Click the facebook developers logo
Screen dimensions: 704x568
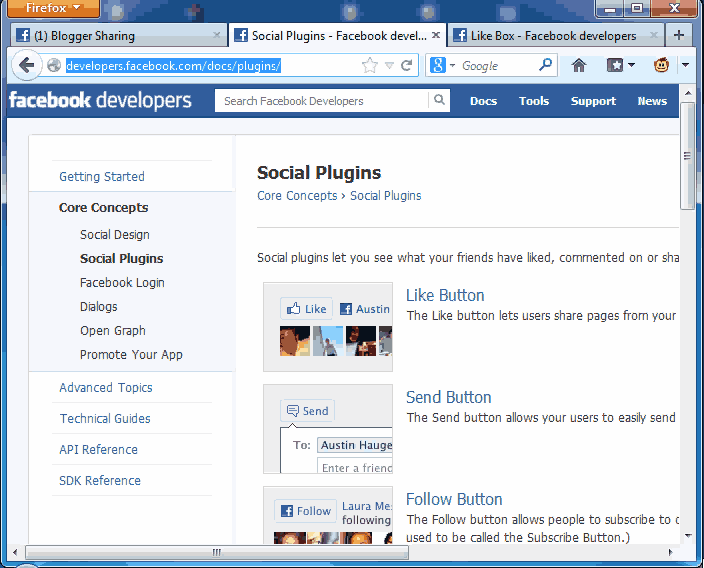pos(100,101)
